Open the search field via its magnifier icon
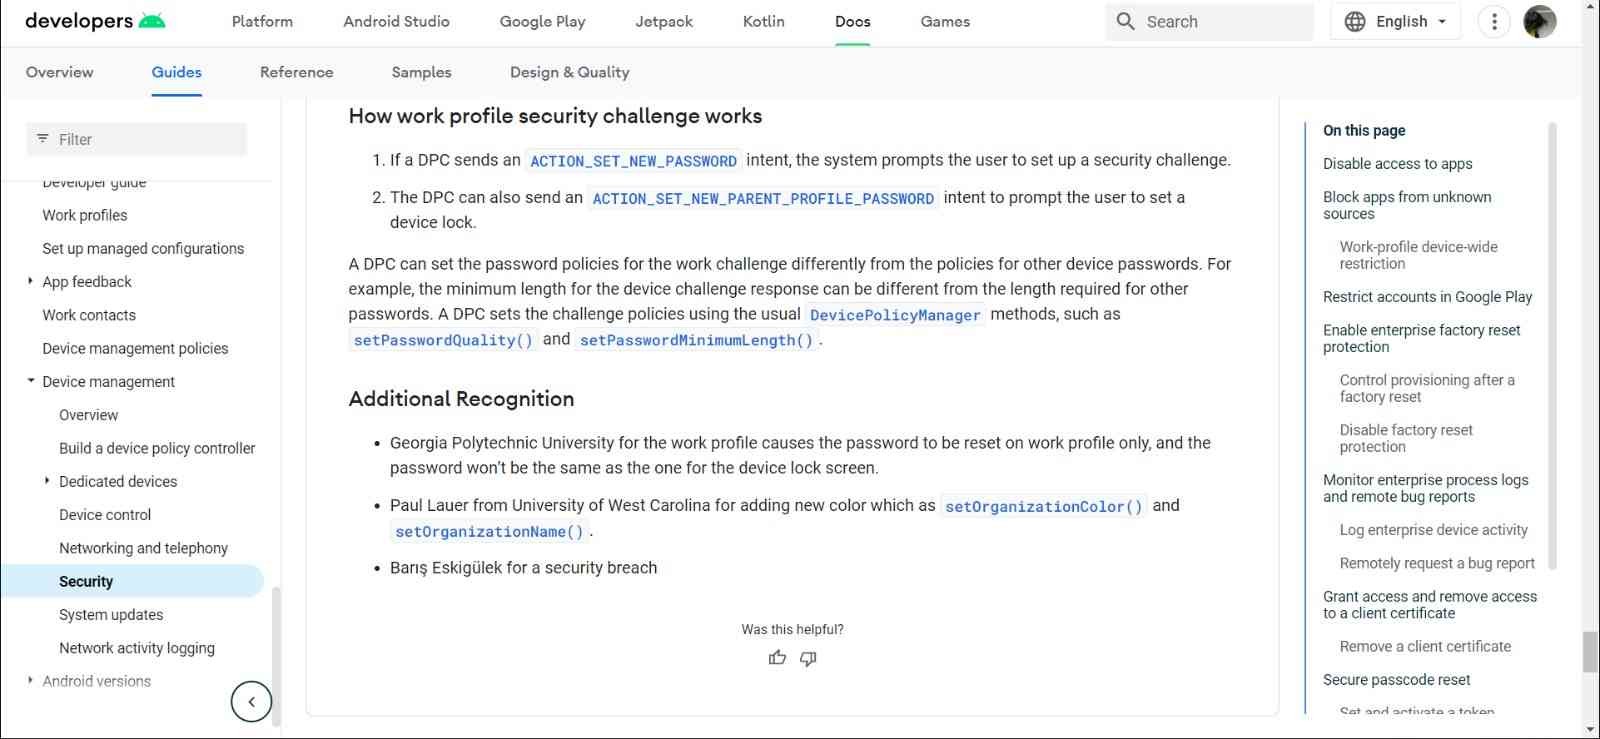Image resolution: width=1600 pixels, height=739 pixels. coord(1124,21)
